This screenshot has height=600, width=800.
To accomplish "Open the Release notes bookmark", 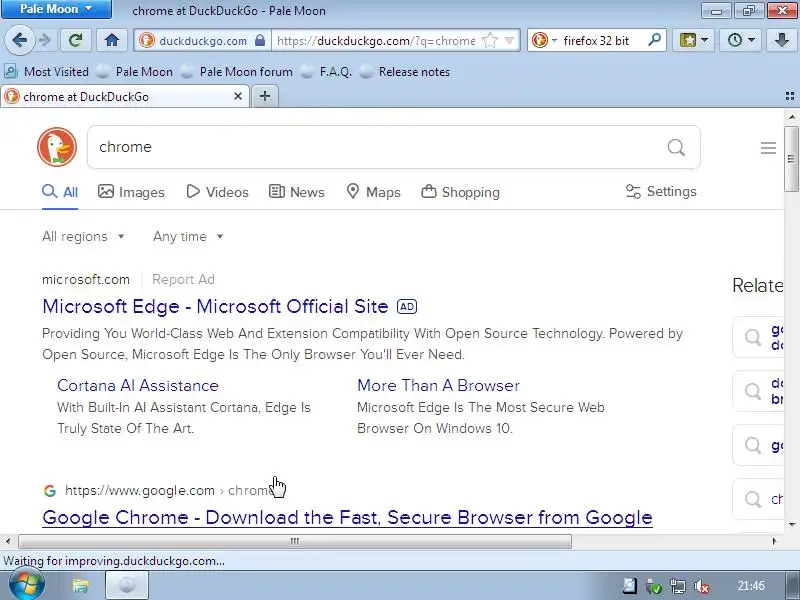I will coord(405,71).
